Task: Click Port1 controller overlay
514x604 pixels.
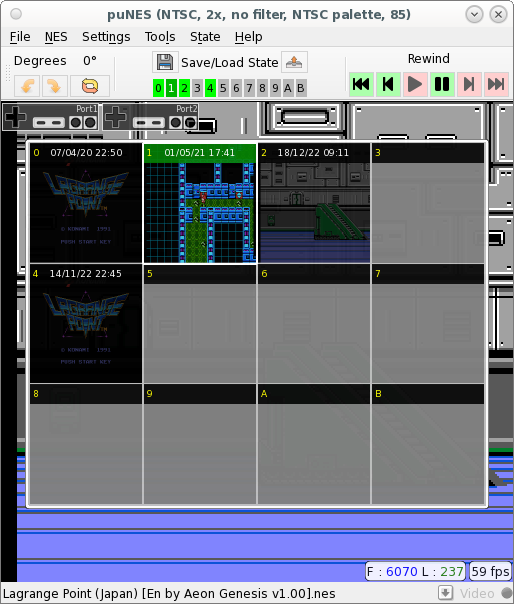Action: coord(50,117)
